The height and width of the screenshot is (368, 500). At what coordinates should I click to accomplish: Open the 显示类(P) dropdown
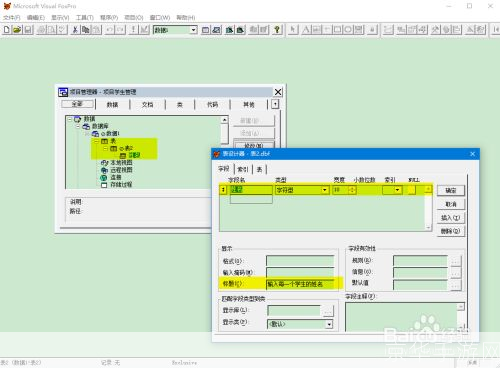coord(329,324)
